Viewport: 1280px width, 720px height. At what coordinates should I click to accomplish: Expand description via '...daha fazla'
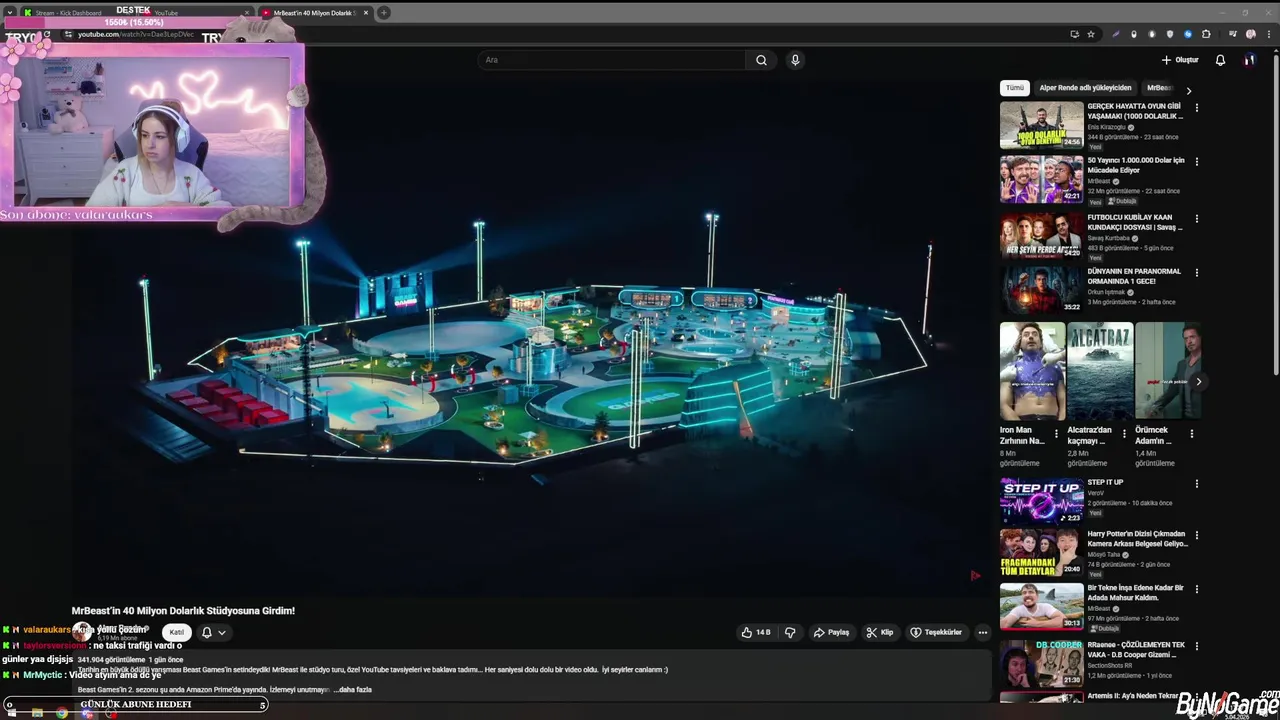pyautogui.click(x=352, y=689)
